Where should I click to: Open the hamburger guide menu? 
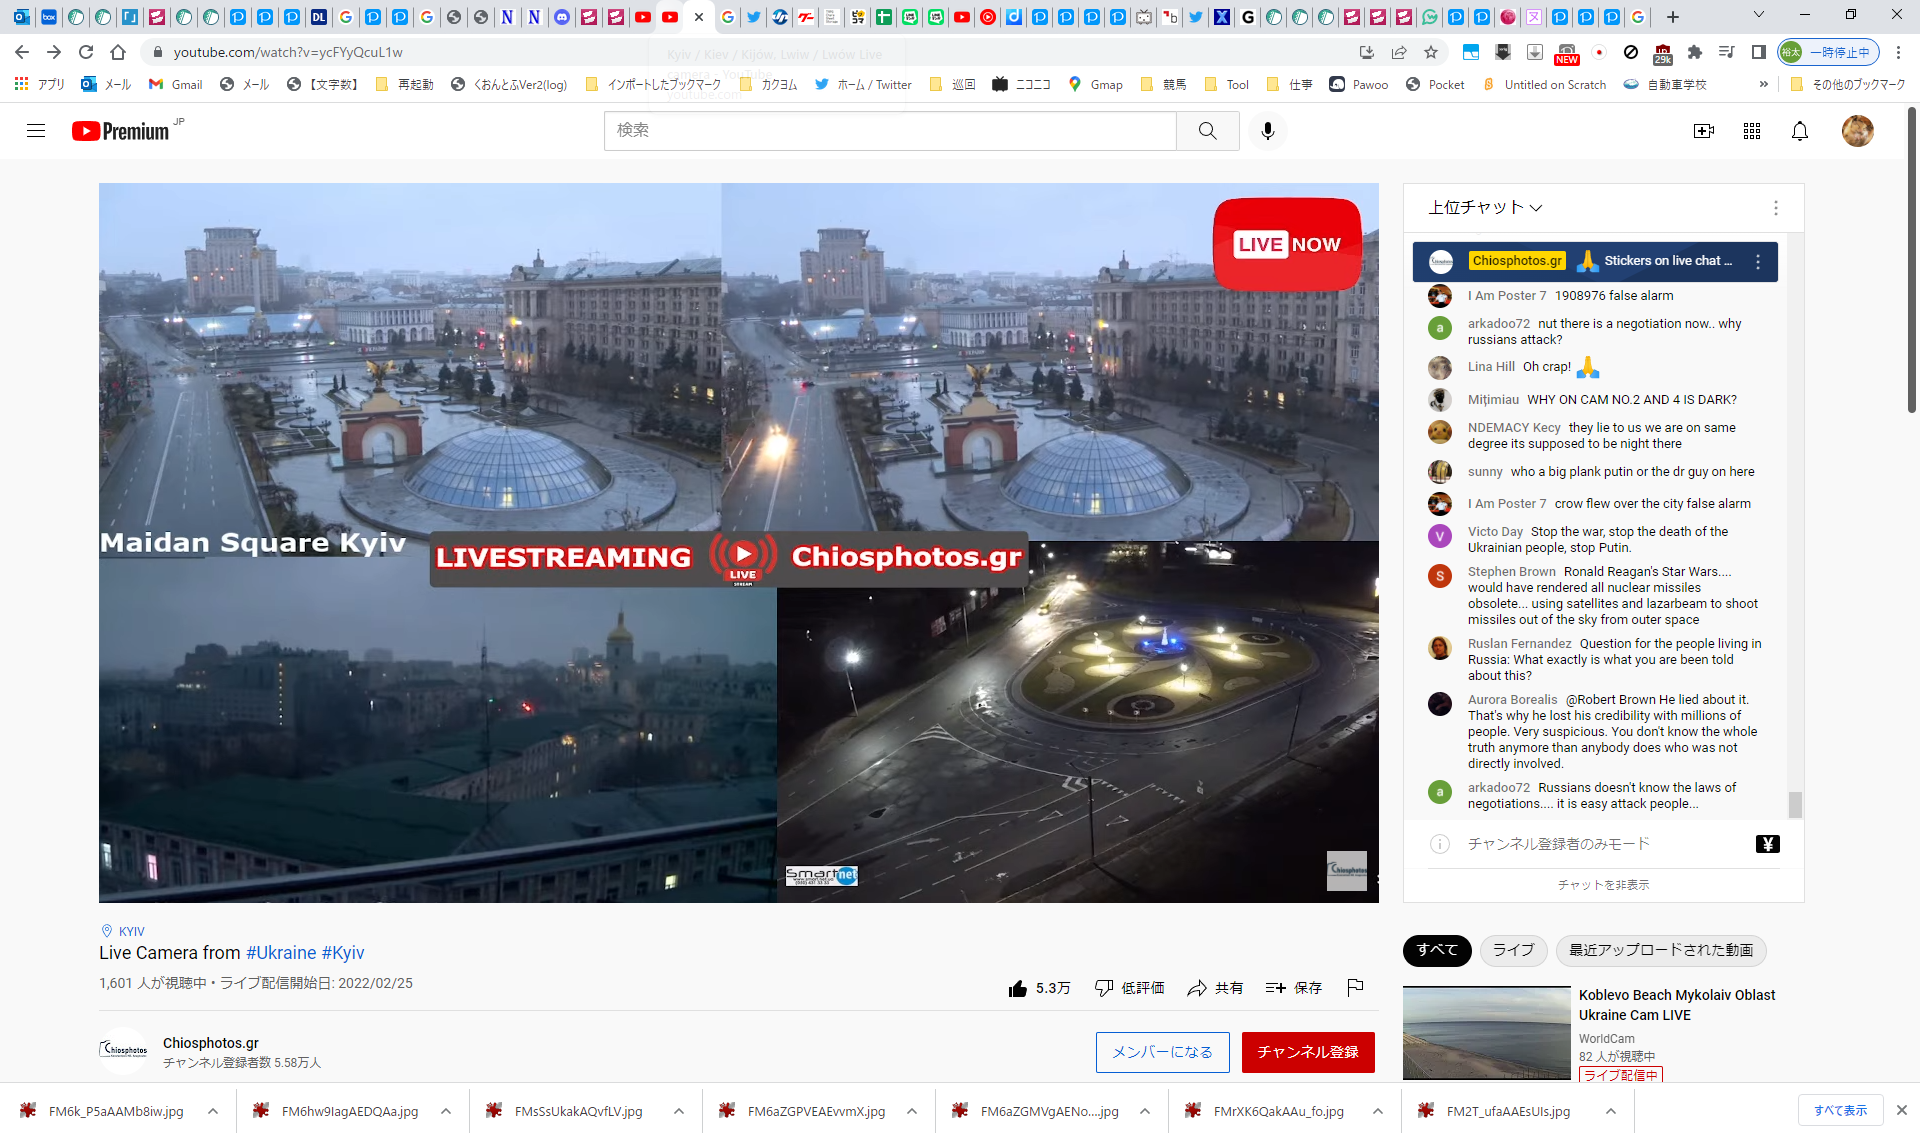point(36,131)
